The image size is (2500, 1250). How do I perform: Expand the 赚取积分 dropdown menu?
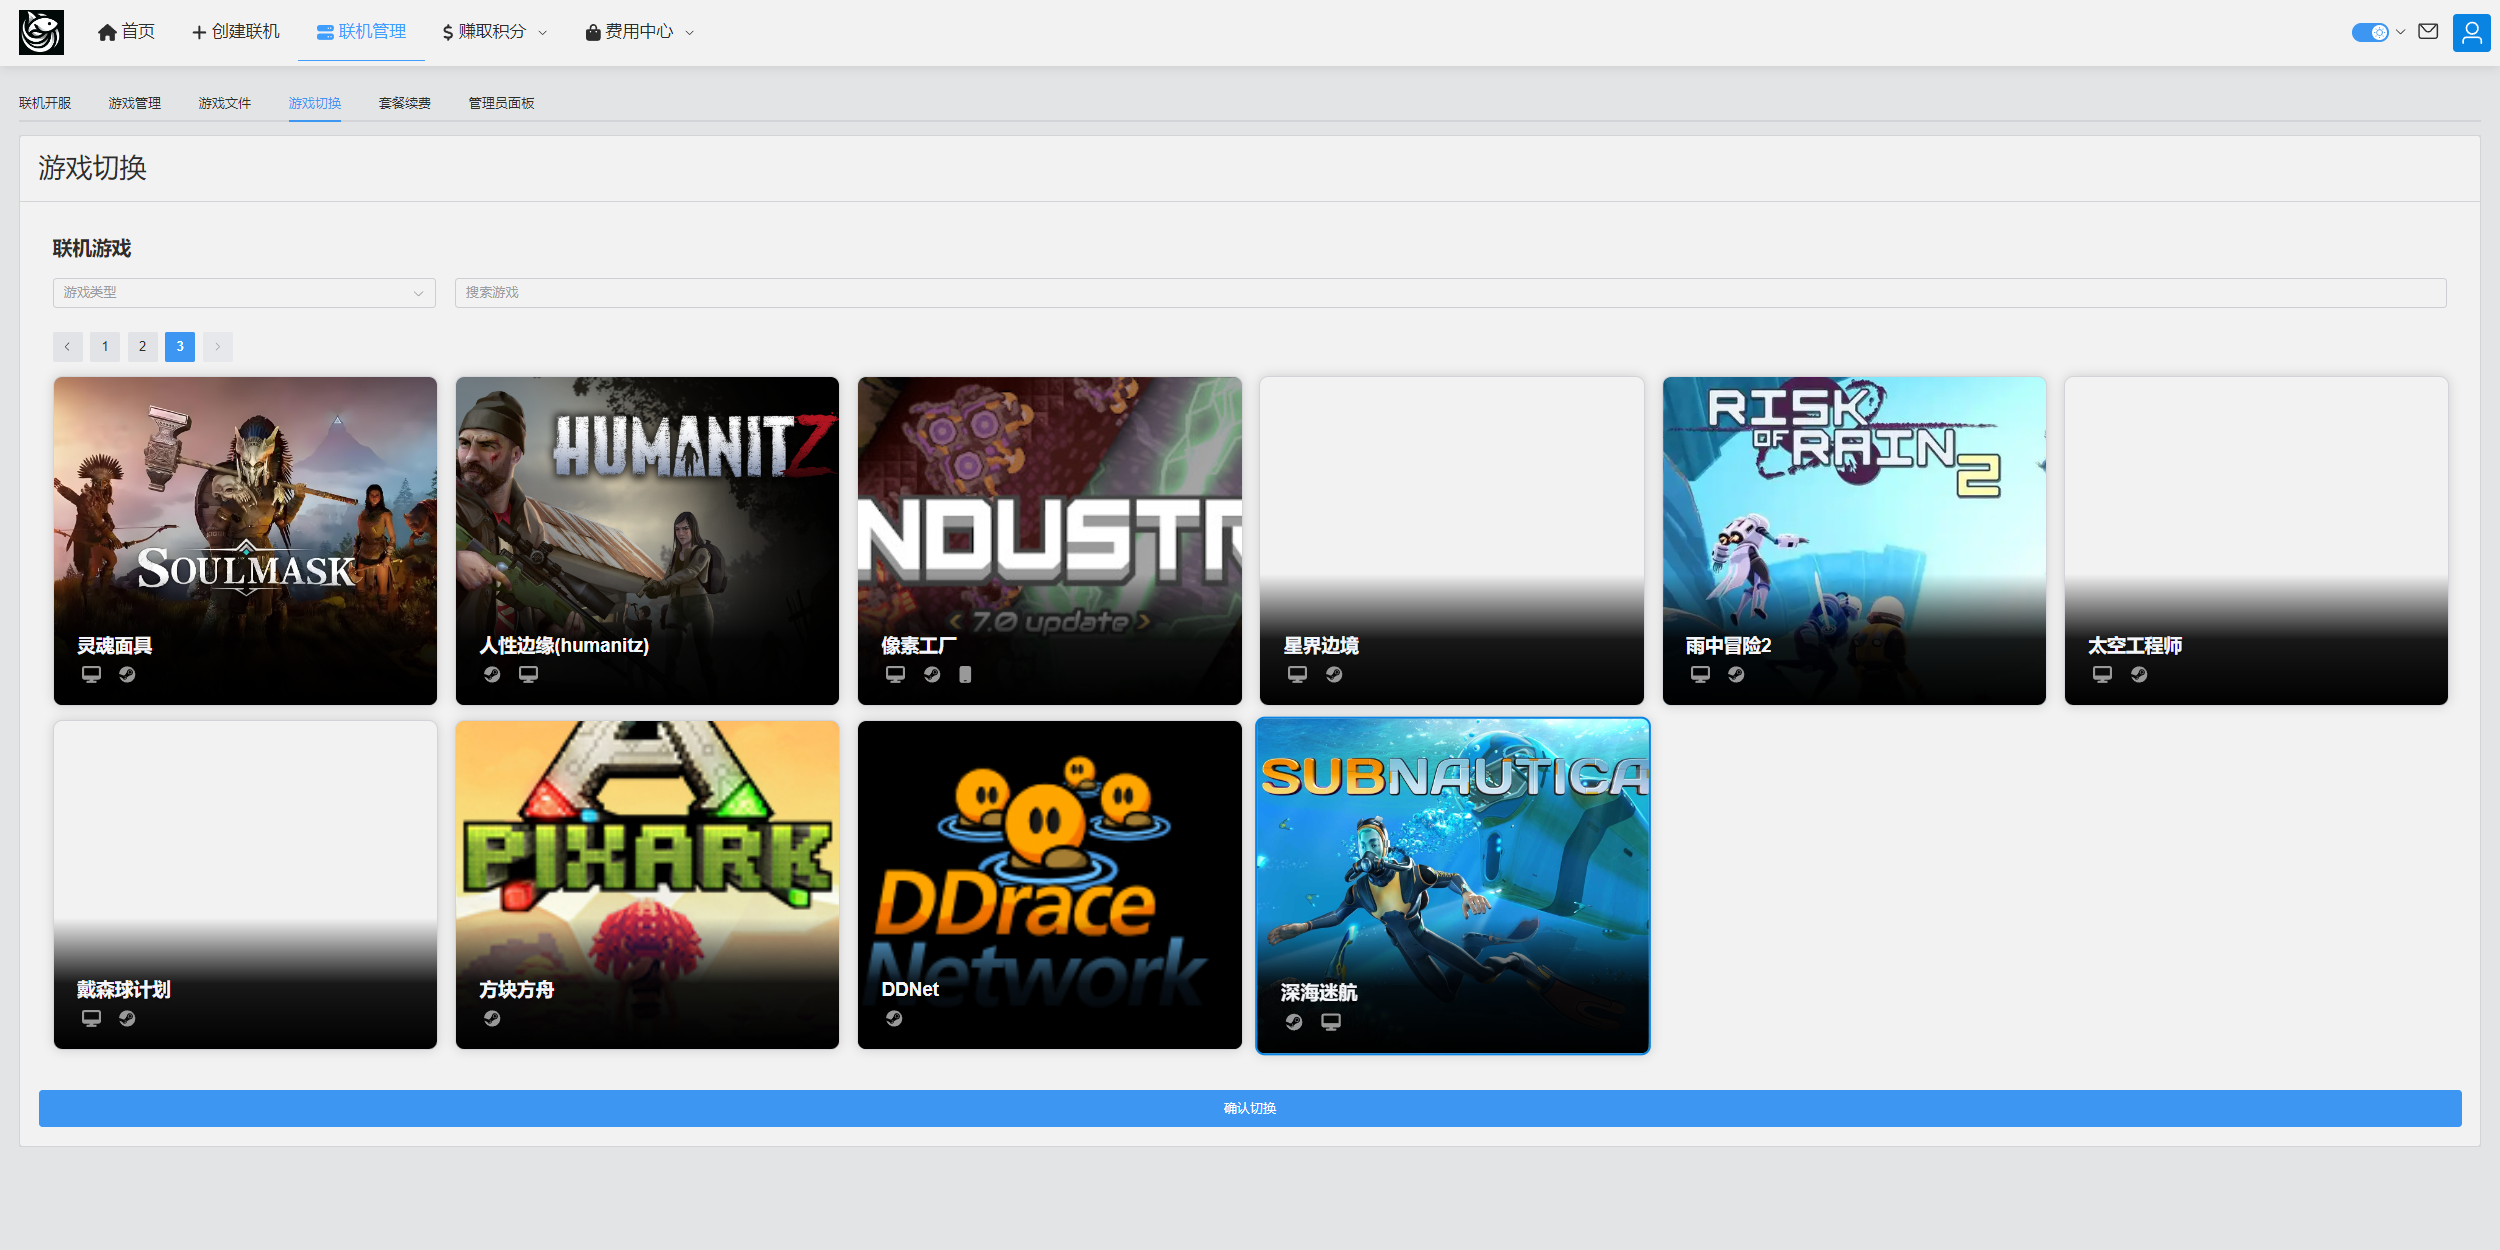494,32
